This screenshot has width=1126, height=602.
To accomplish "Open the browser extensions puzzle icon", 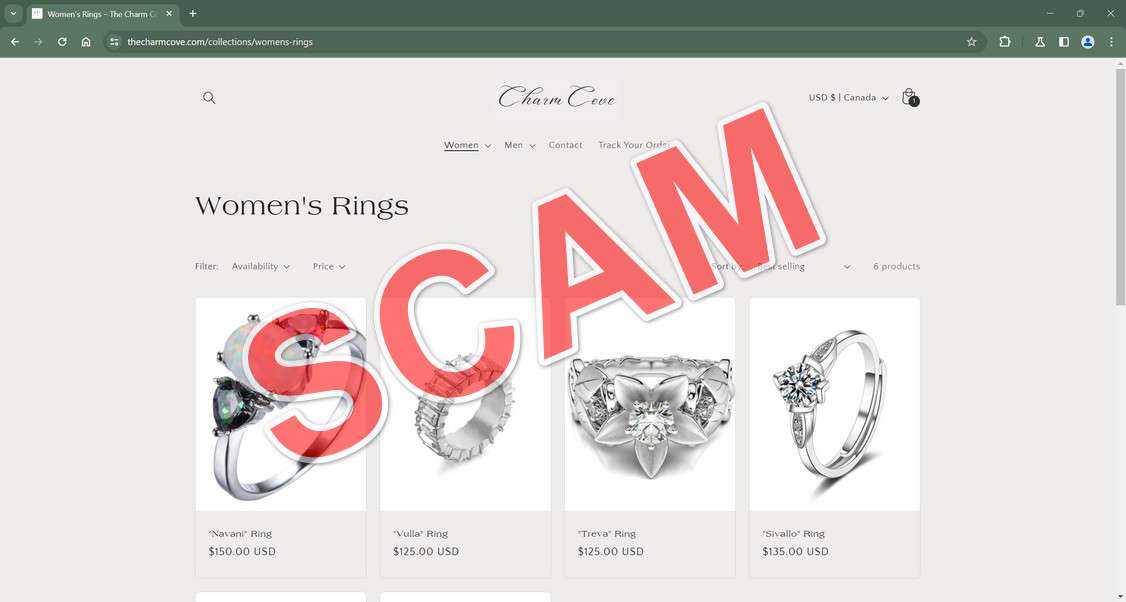I will tap(1005, 42).
